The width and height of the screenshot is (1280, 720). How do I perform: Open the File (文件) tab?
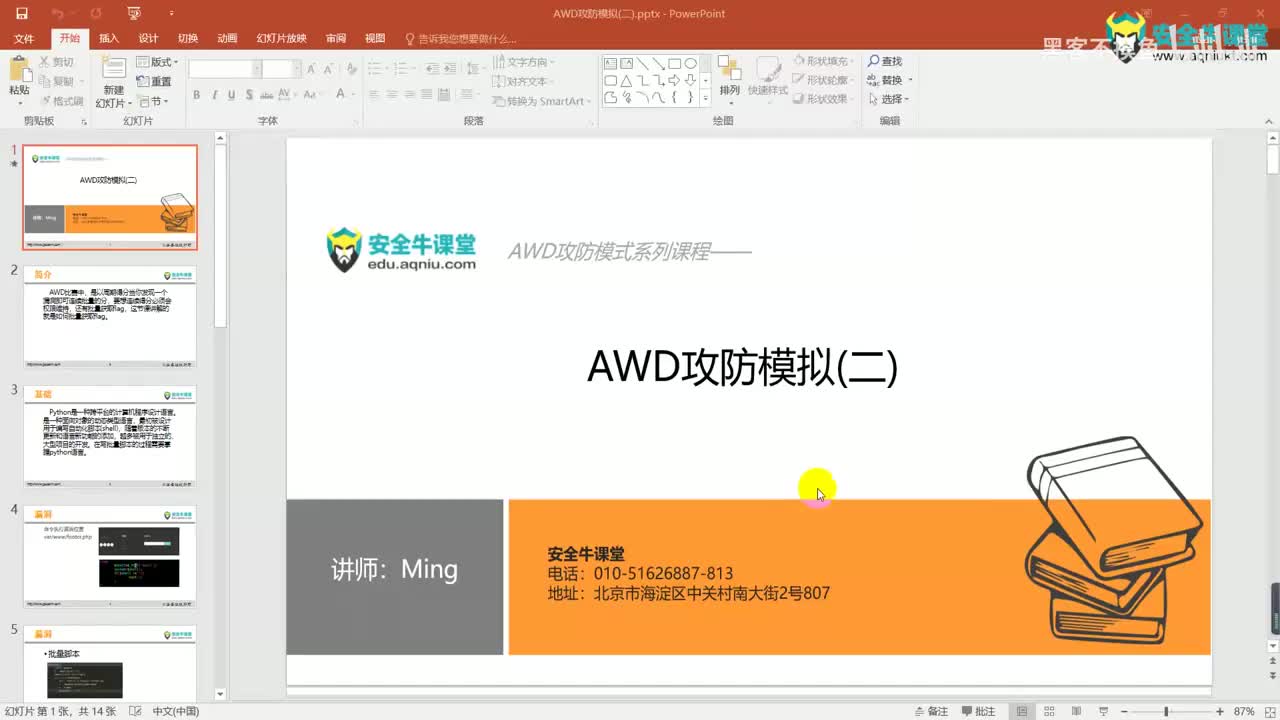point(24,38)
